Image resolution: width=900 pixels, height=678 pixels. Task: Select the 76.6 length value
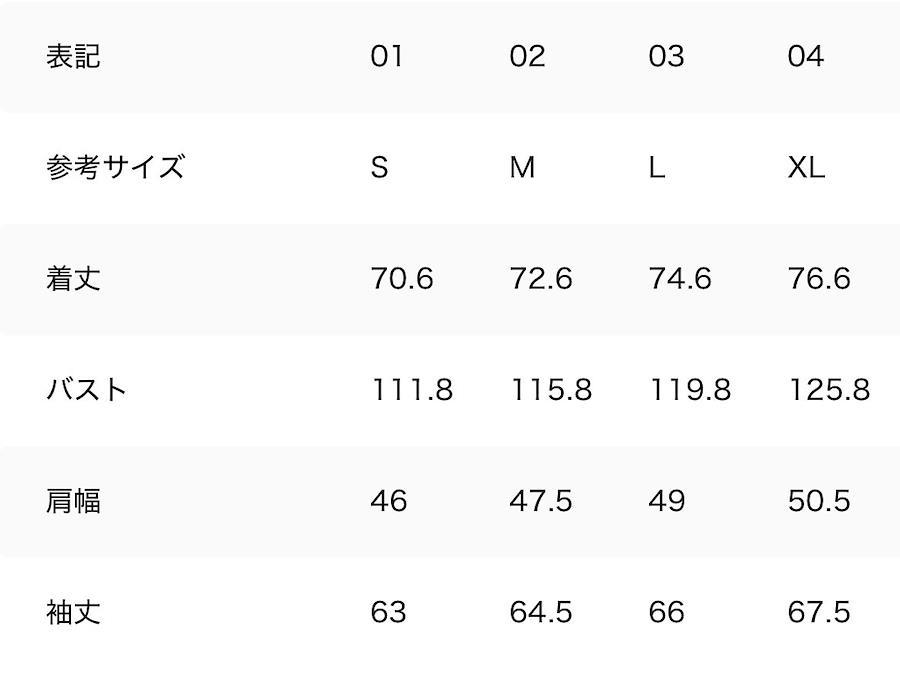[x=818, y=278]
